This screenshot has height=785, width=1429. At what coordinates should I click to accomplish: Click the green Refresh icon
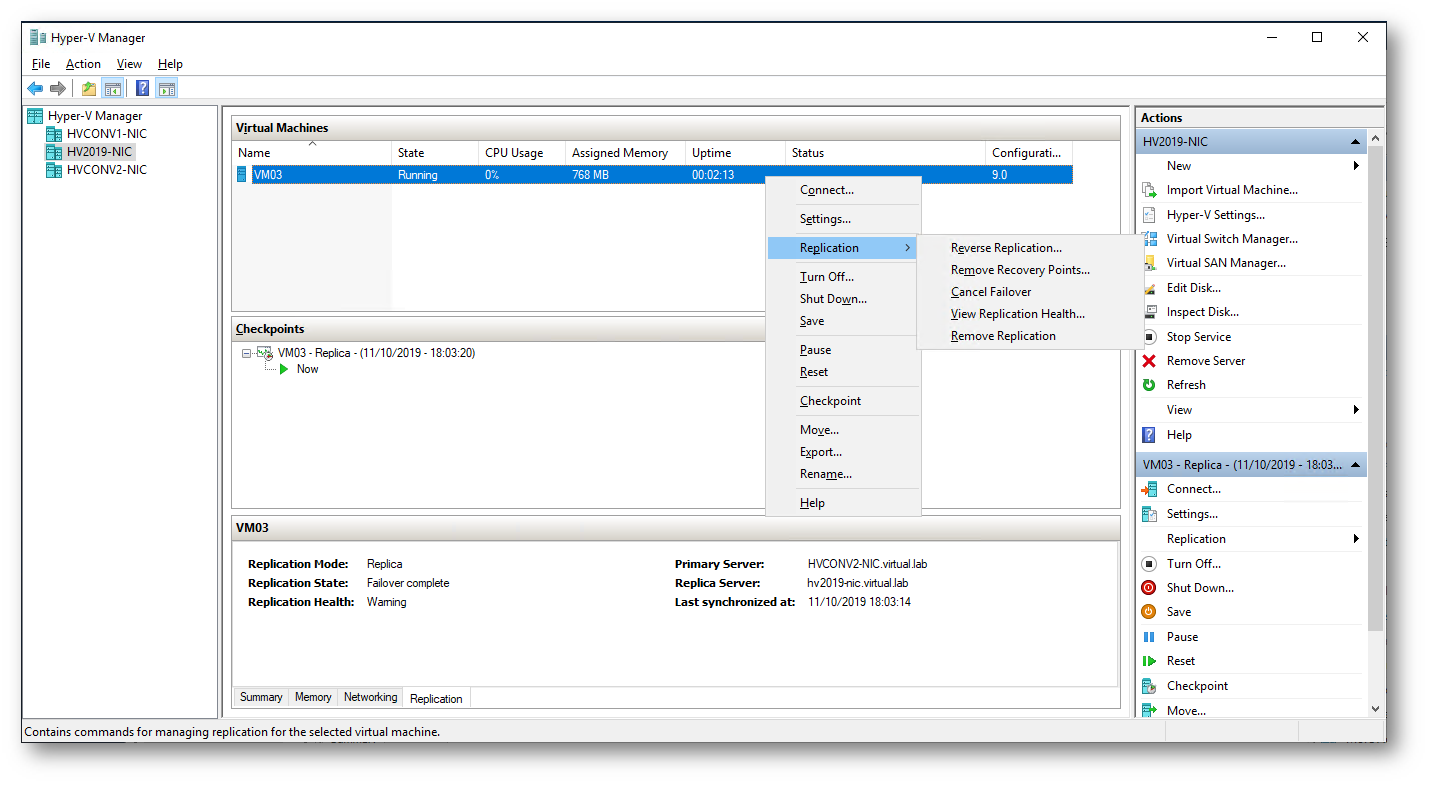[x=1149, y=385]
